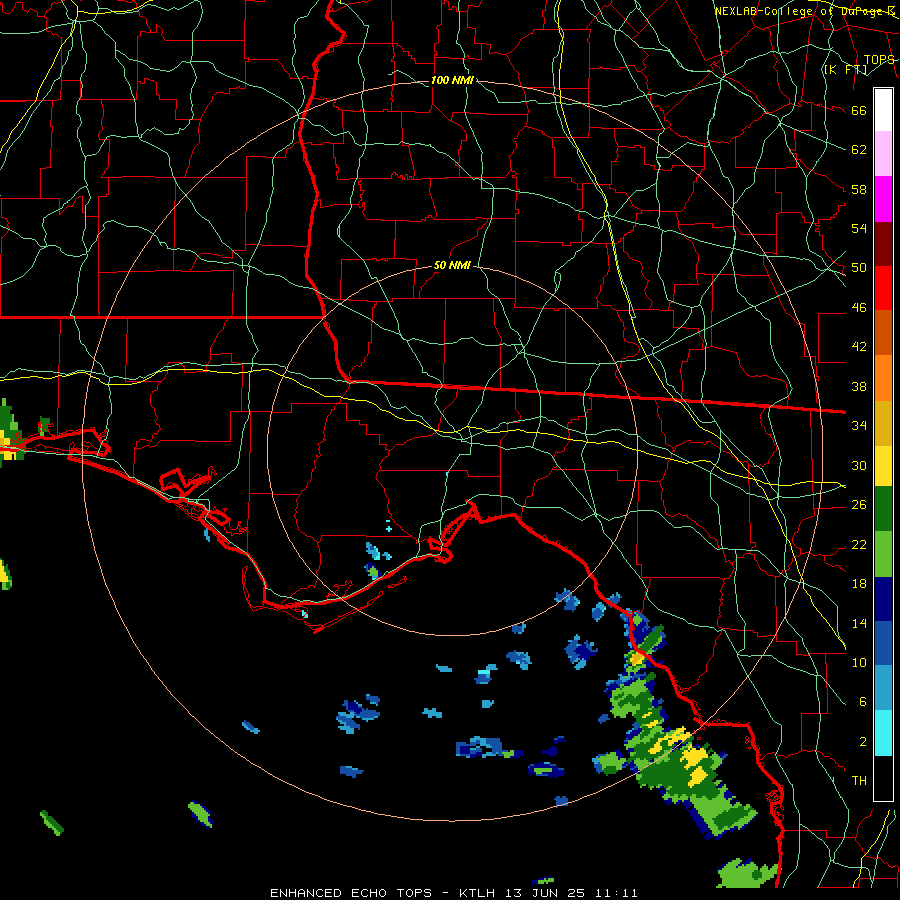Select the dark red legend color band
Screen dimensions: 900x900
[883, 243]
